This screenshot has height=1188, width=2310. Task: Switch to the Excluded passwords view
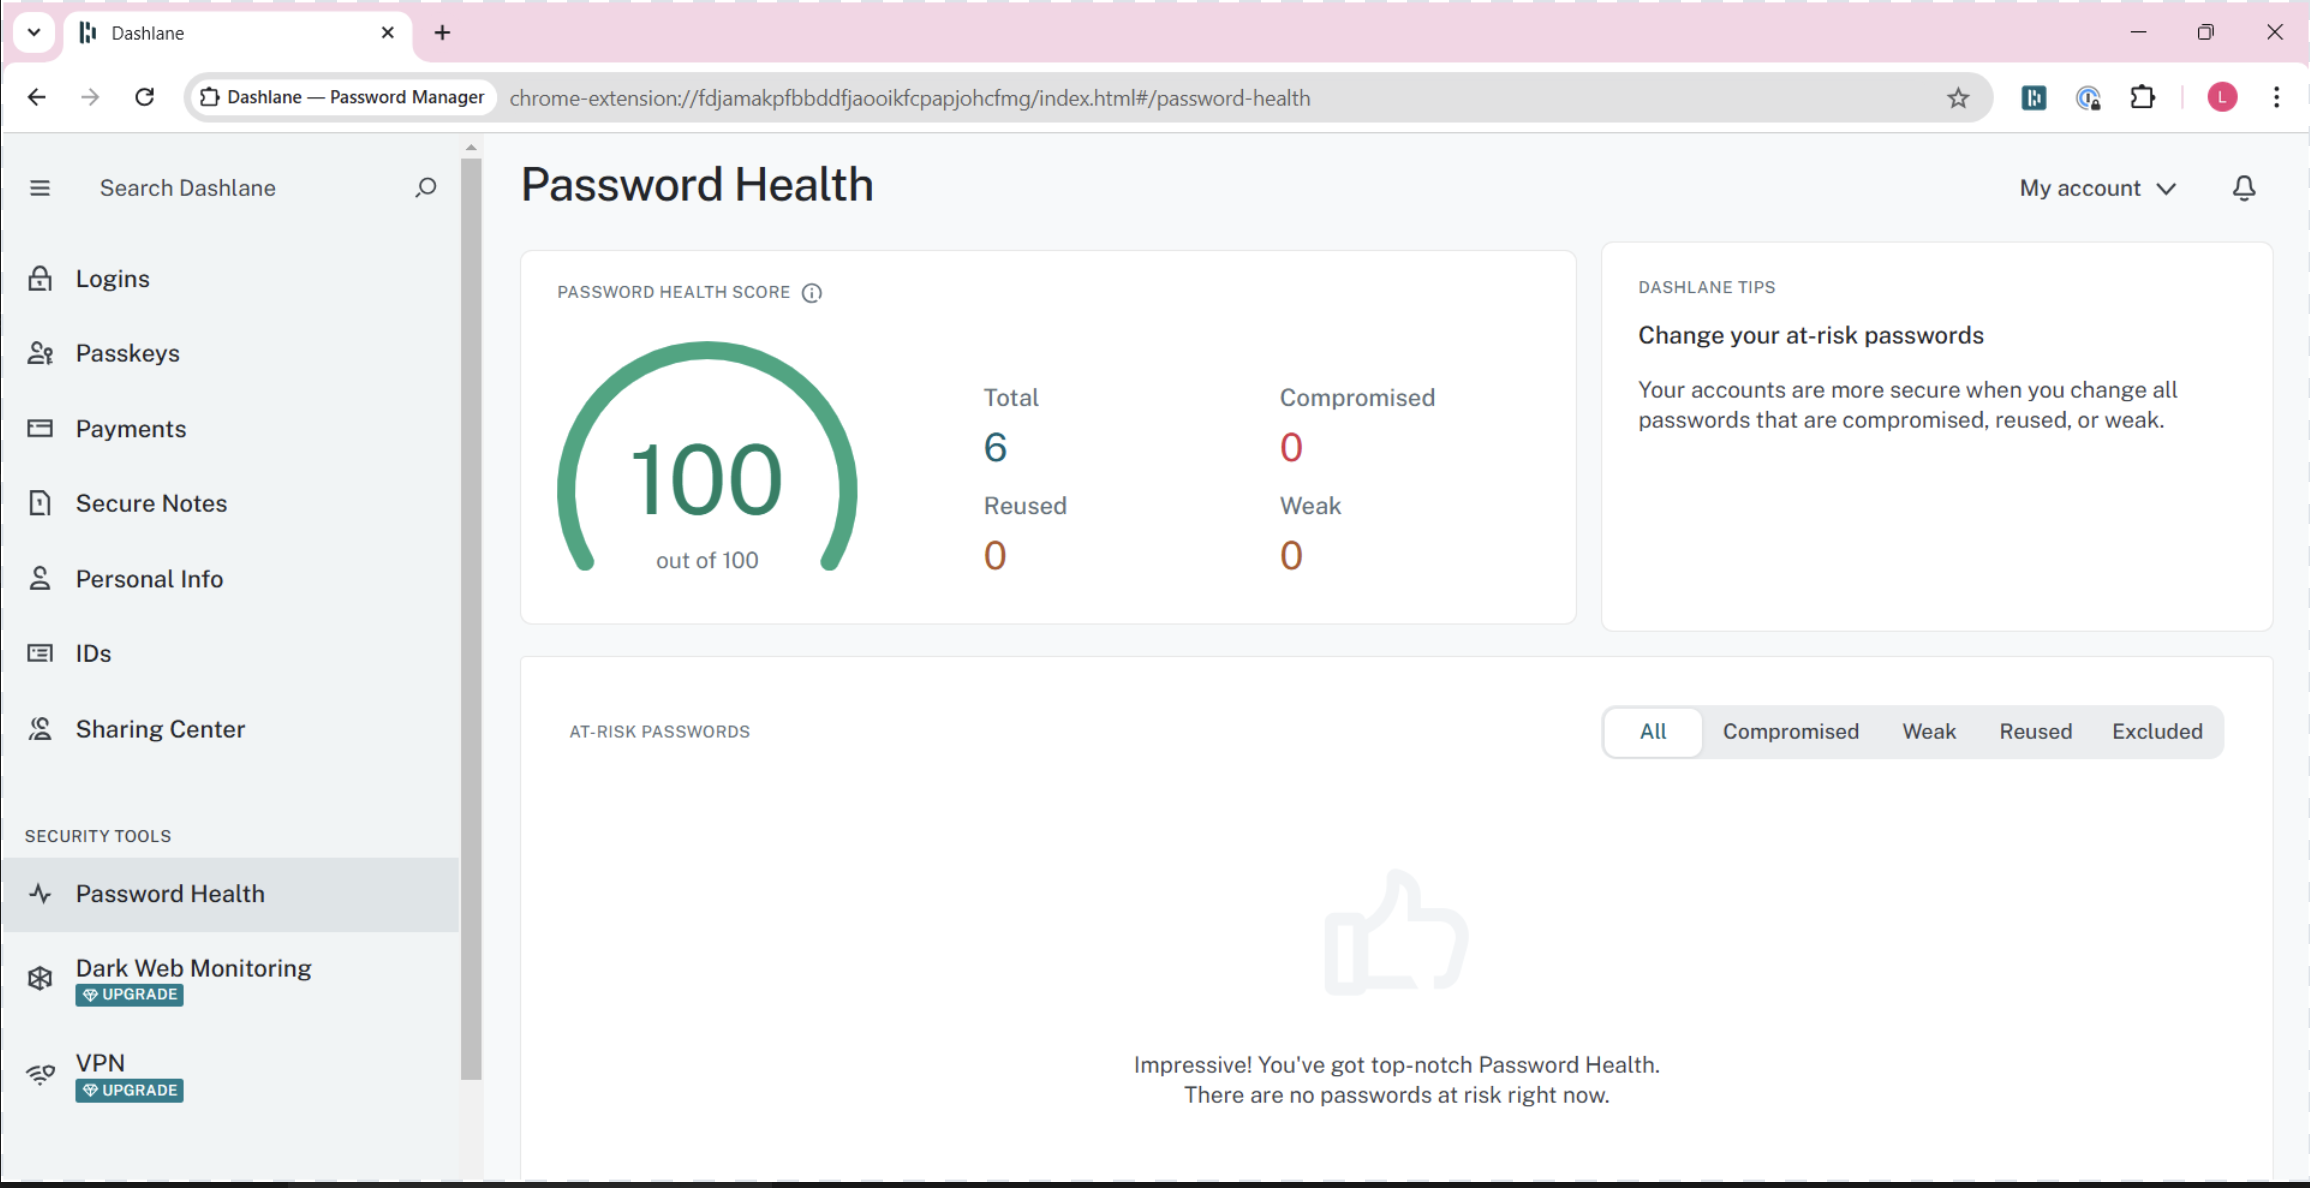[2157, 731]
